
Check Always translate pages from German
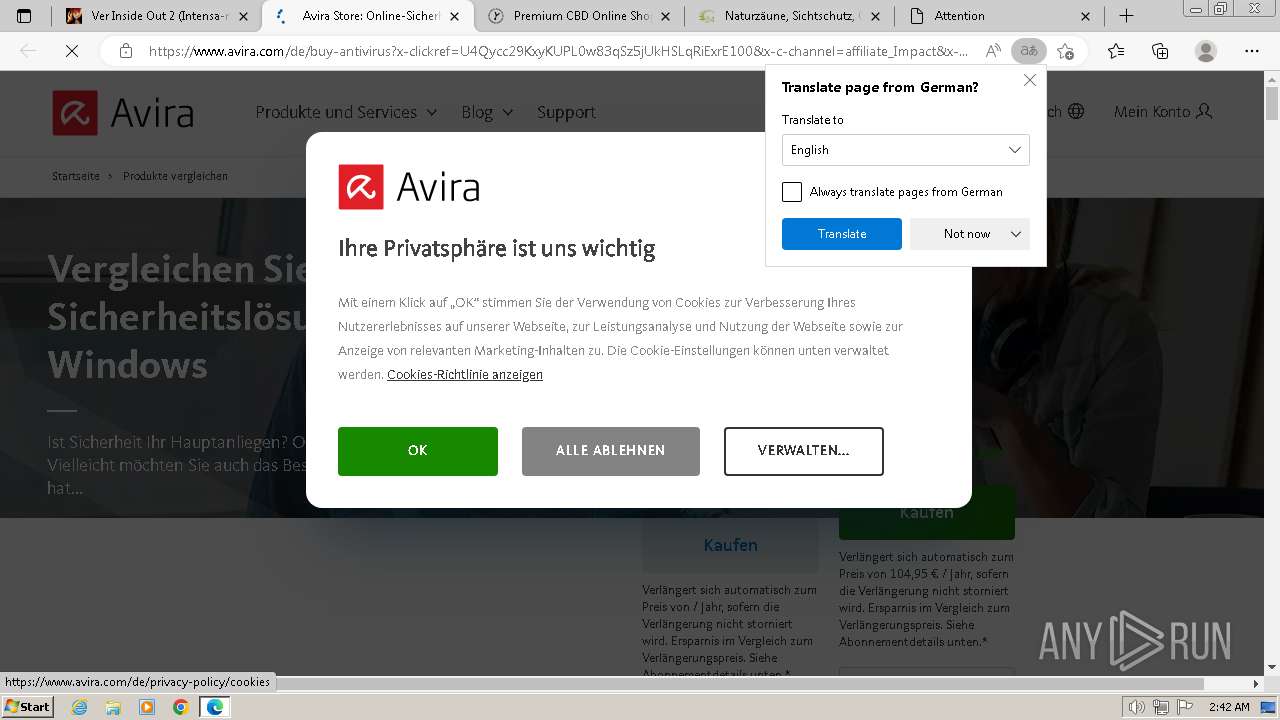point(792,192)
